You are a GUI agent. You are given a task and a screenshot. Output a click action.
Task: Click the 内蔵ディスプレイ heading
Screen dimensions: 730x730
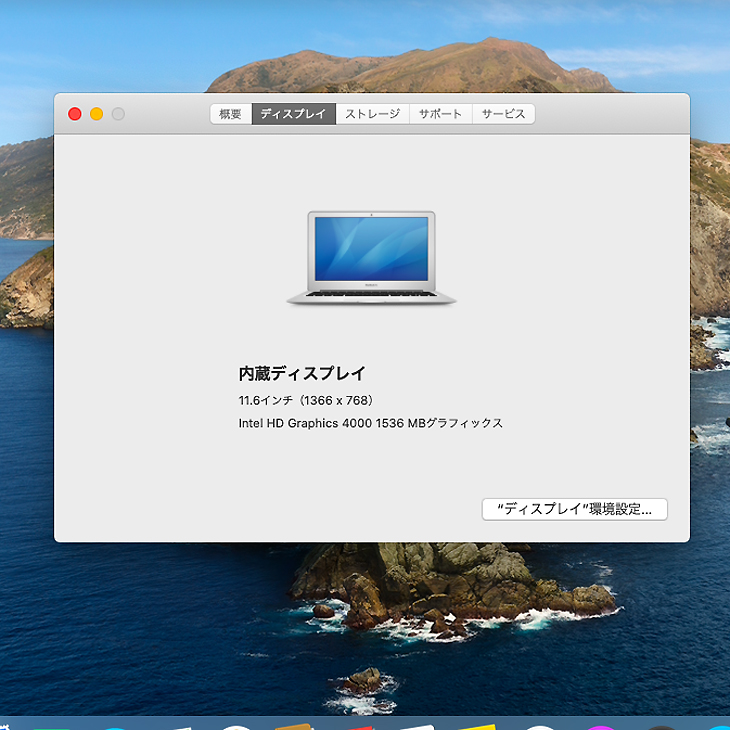302,374
